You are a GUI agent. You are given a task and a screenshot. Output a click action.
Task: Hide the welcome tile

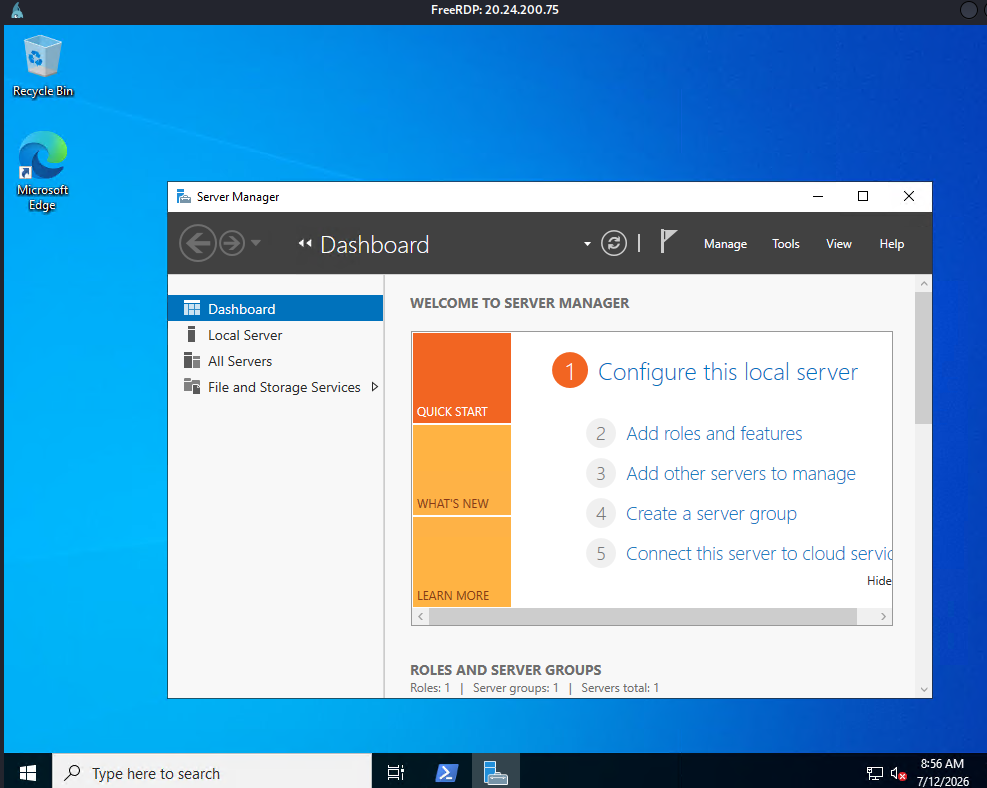[879, 580]
